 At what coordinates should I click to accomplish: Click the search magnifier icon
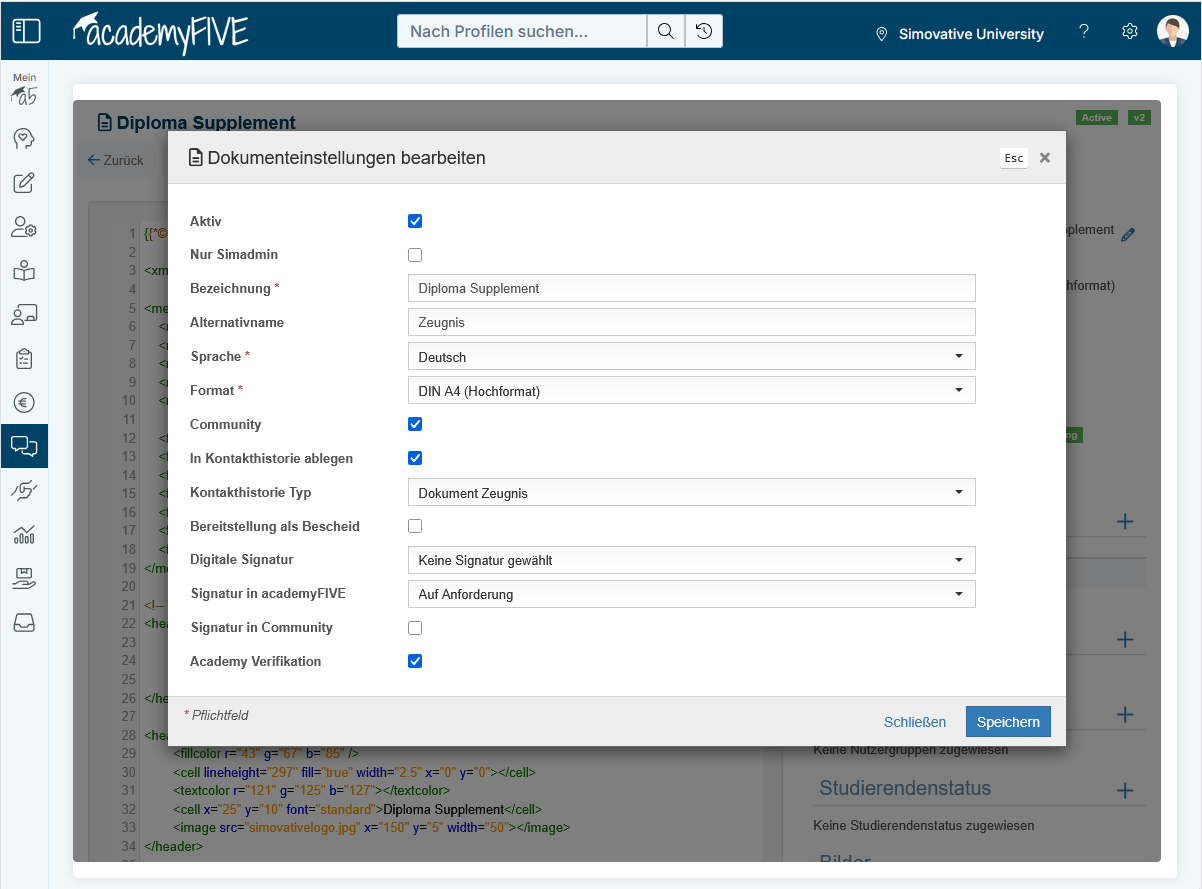665,31
